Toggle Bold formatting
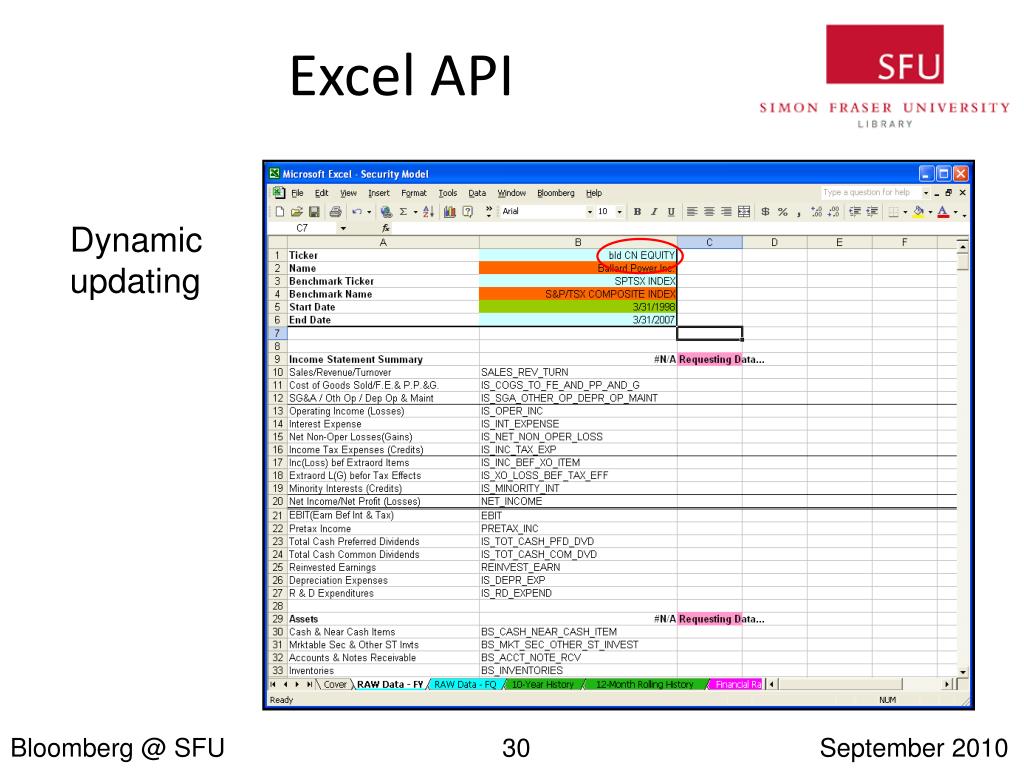 637,212
